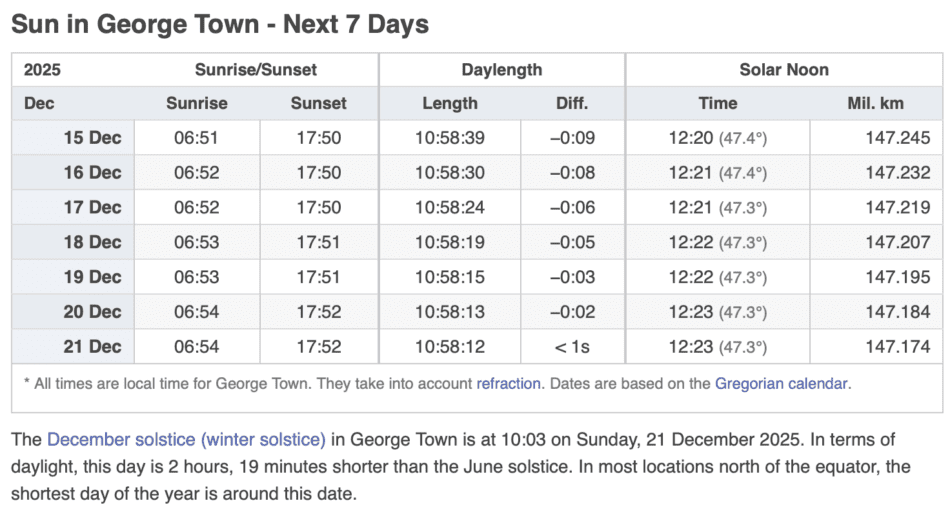Select the 18 Dec row date cell
Image resolution: width=950 pixels, height=521 pixels.
coord(91,242)
